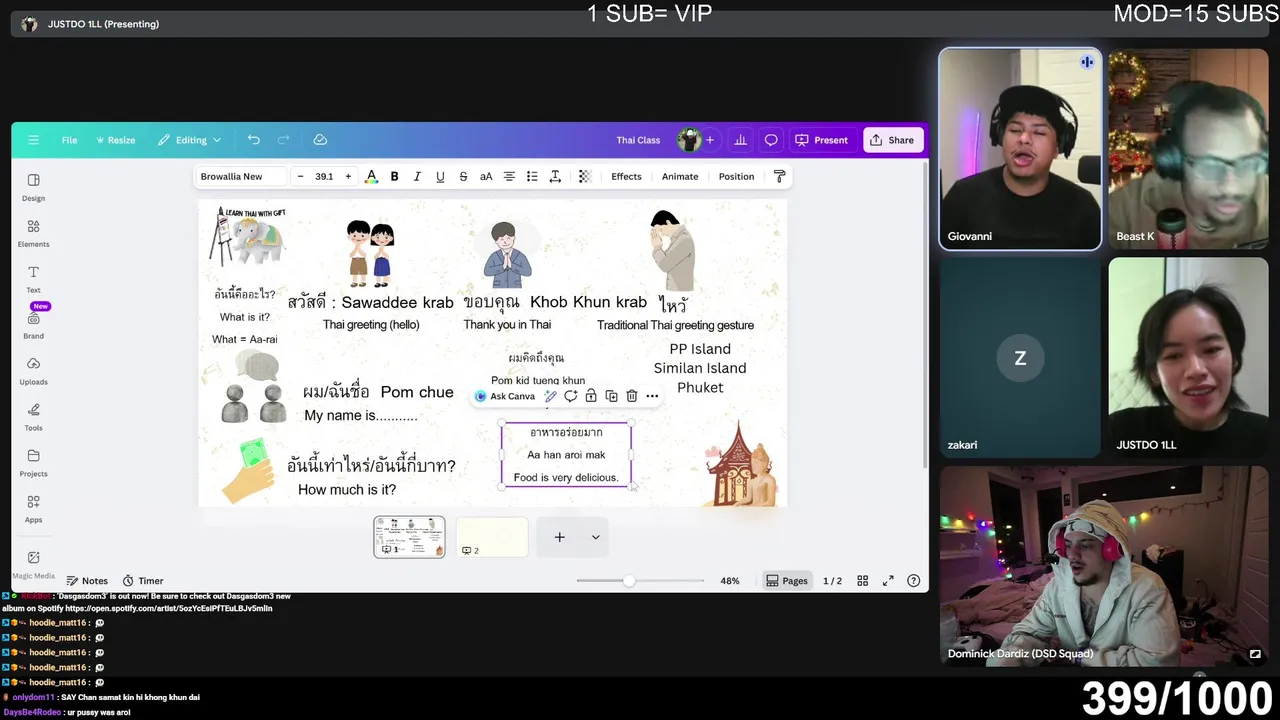Toggle uppercase aA formatting
This screenshot has width=1280, height=720.
coord(486,176)
